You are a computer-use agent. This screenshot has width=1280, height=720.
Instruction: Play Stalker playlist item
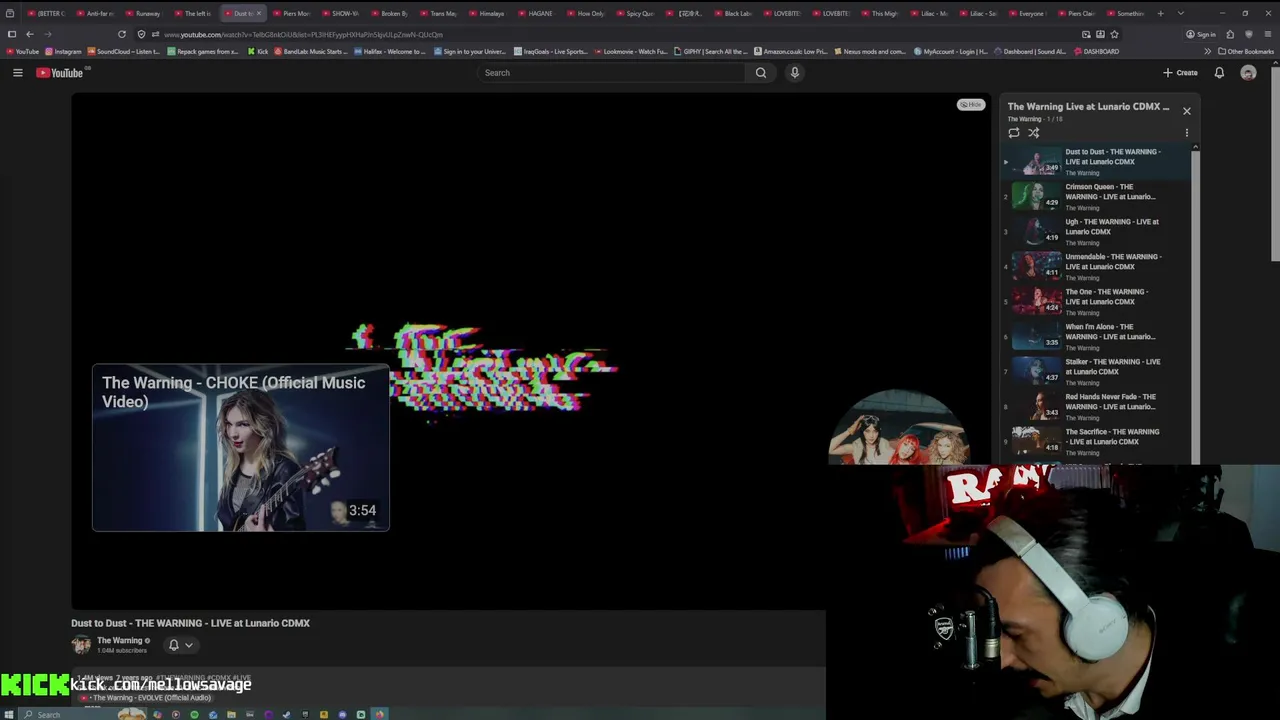(x=1096, y=372)
